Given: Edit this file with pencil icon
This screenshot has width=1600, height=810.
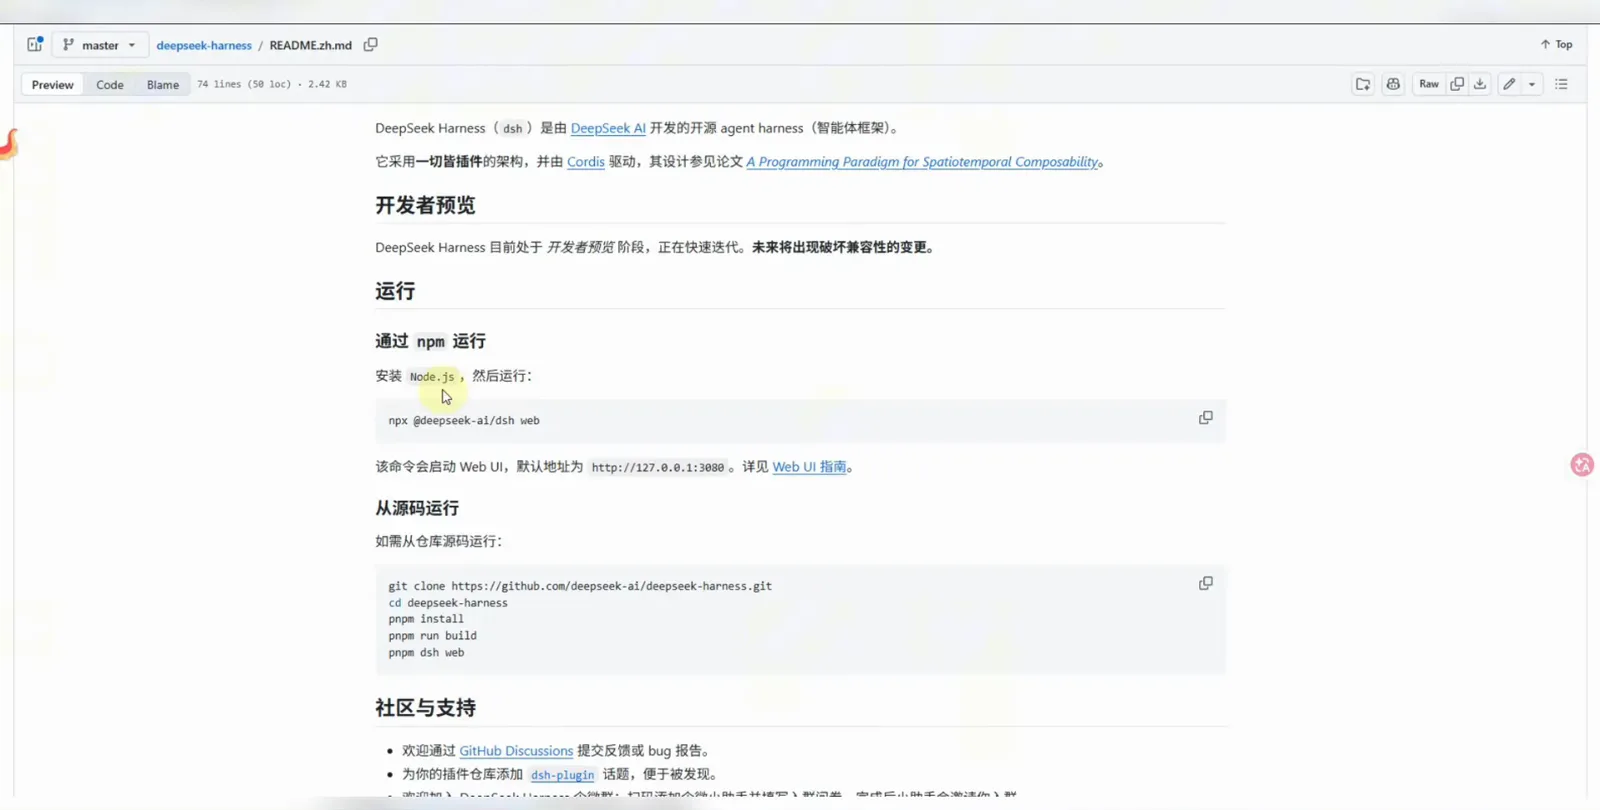Looking at the screenshot, I should point(1509,84).
